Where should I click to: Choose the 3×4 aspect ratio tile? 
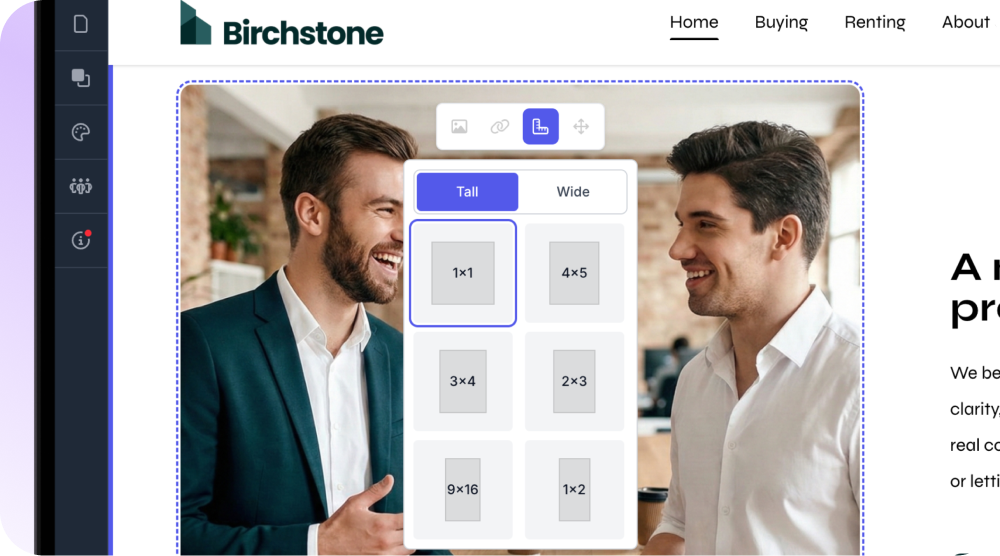(x=463, y=381)
